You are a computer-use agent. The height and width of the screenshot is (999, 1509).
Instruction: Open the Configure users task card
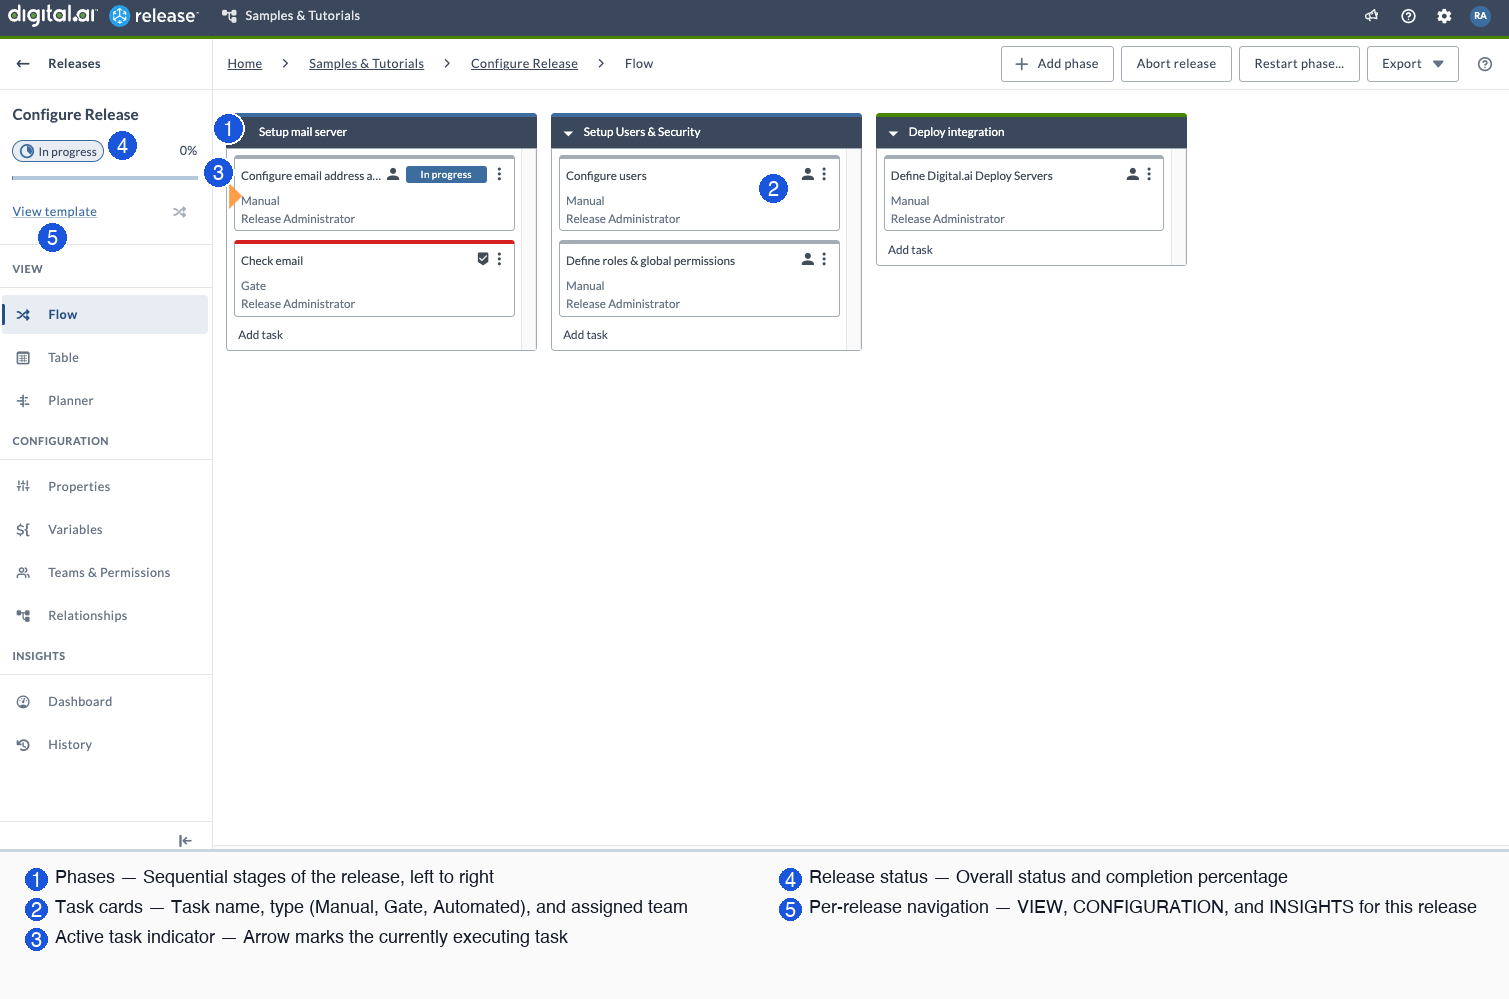point(699,194)
